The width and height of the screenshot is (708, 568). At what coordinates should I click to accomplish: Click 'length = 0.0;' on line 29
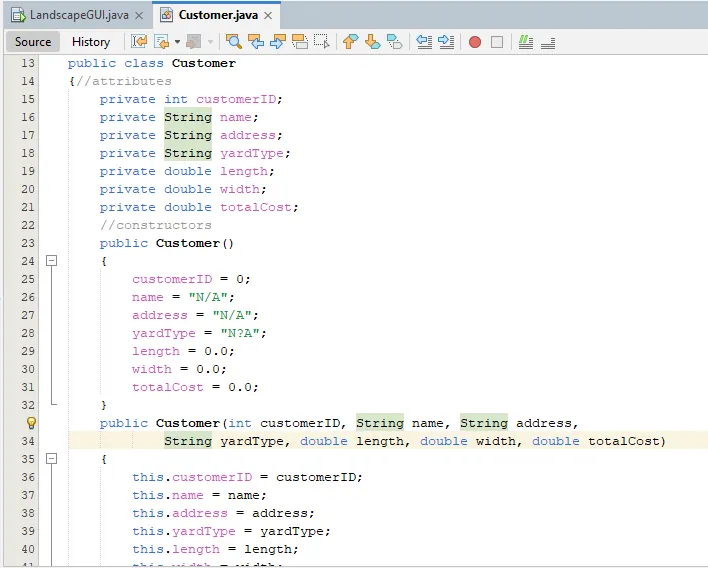pos(183,351)
